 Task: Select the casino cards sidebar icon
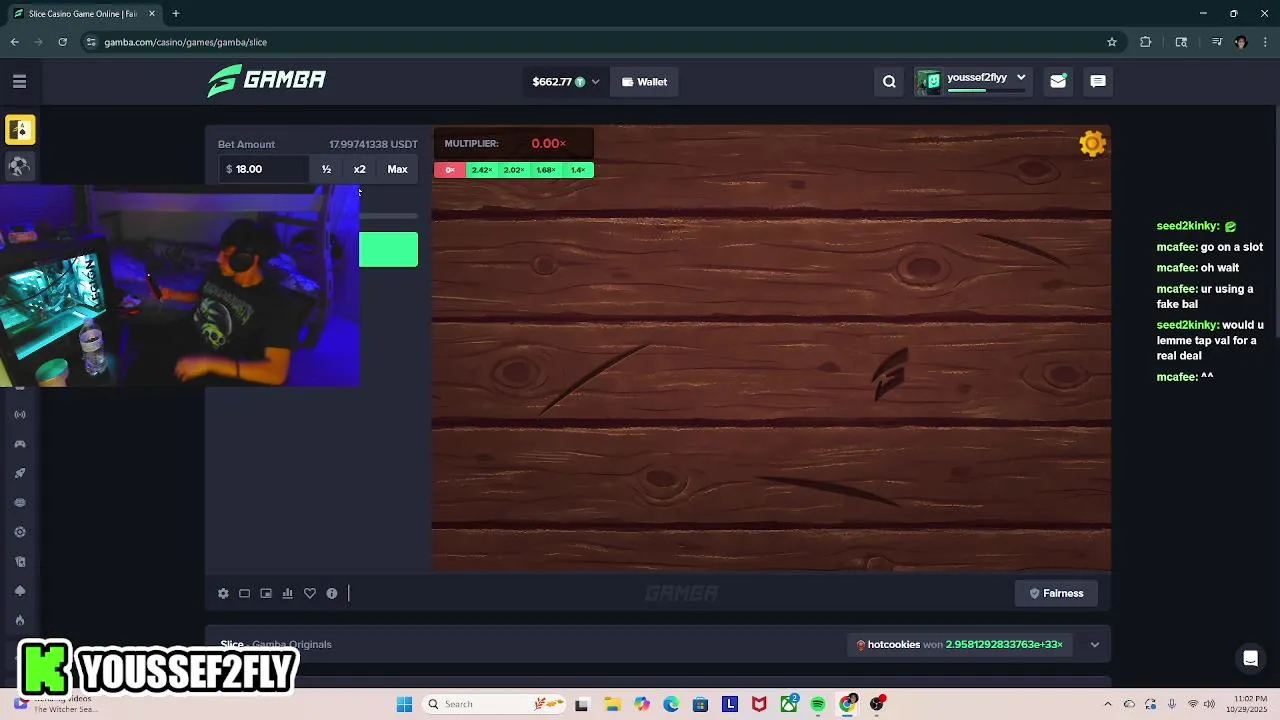pyautogui.click(x=20, y=130)
